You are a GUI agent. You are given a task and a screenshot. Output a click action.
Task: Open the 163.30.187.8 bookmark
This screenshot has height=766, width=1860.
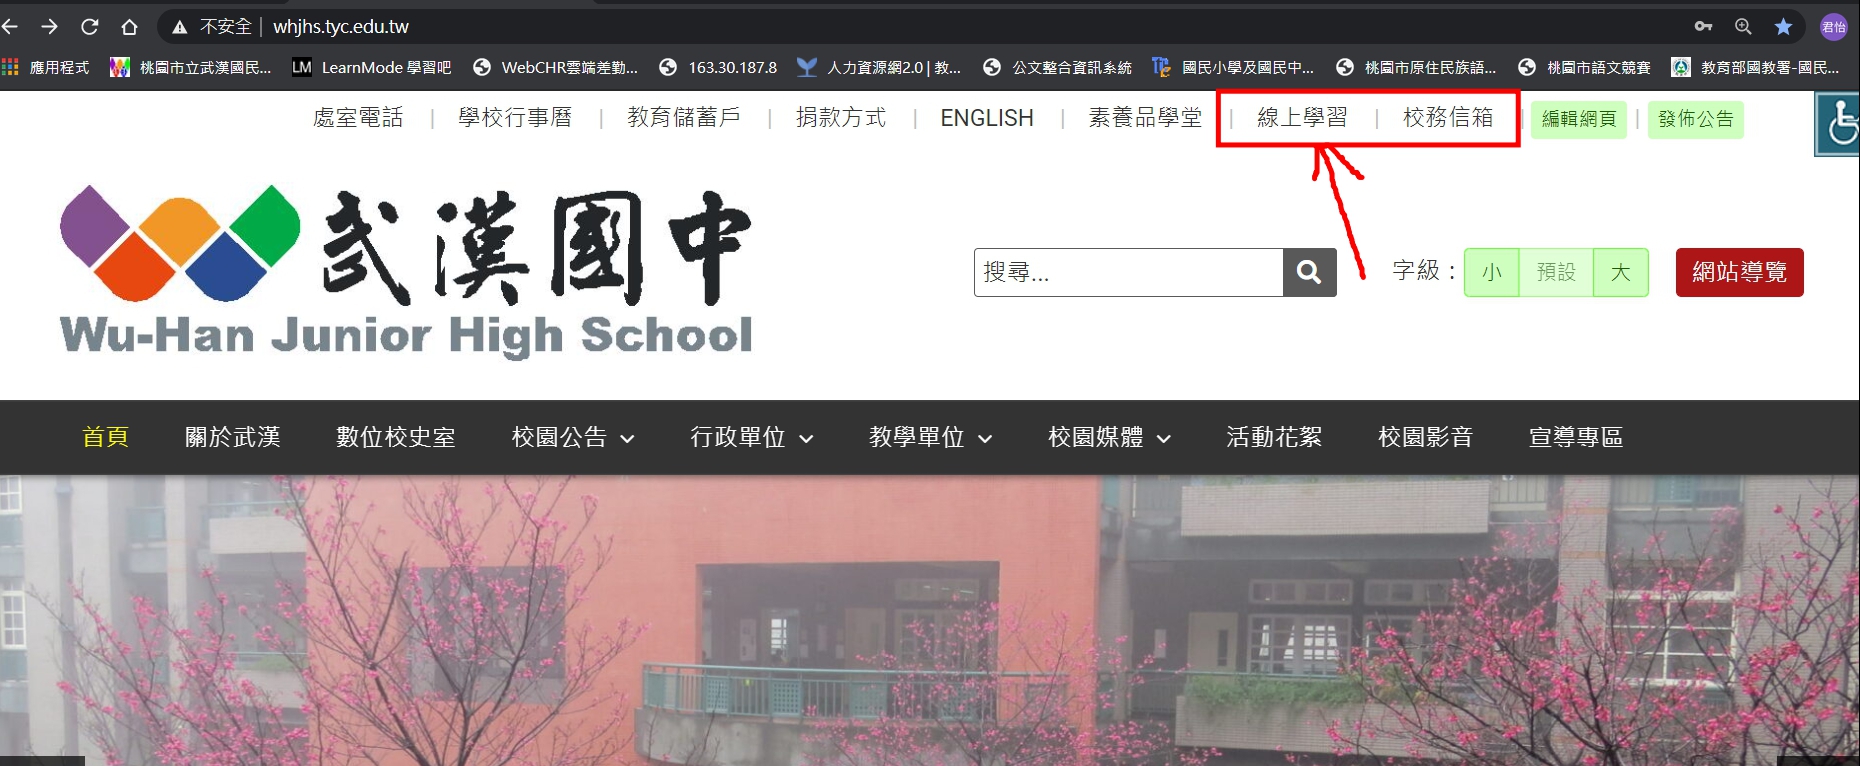point(718,67)
